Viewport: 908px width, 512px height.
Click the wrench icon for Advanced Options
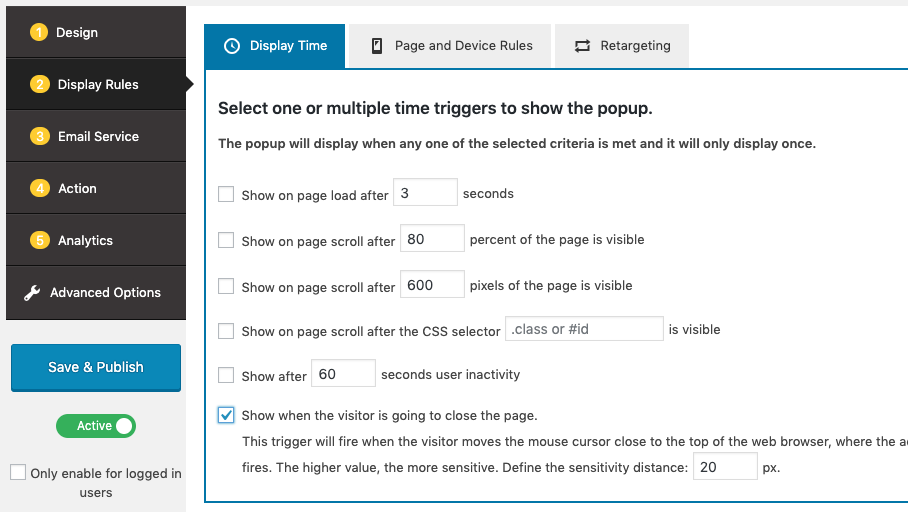(x=32, y=293)
